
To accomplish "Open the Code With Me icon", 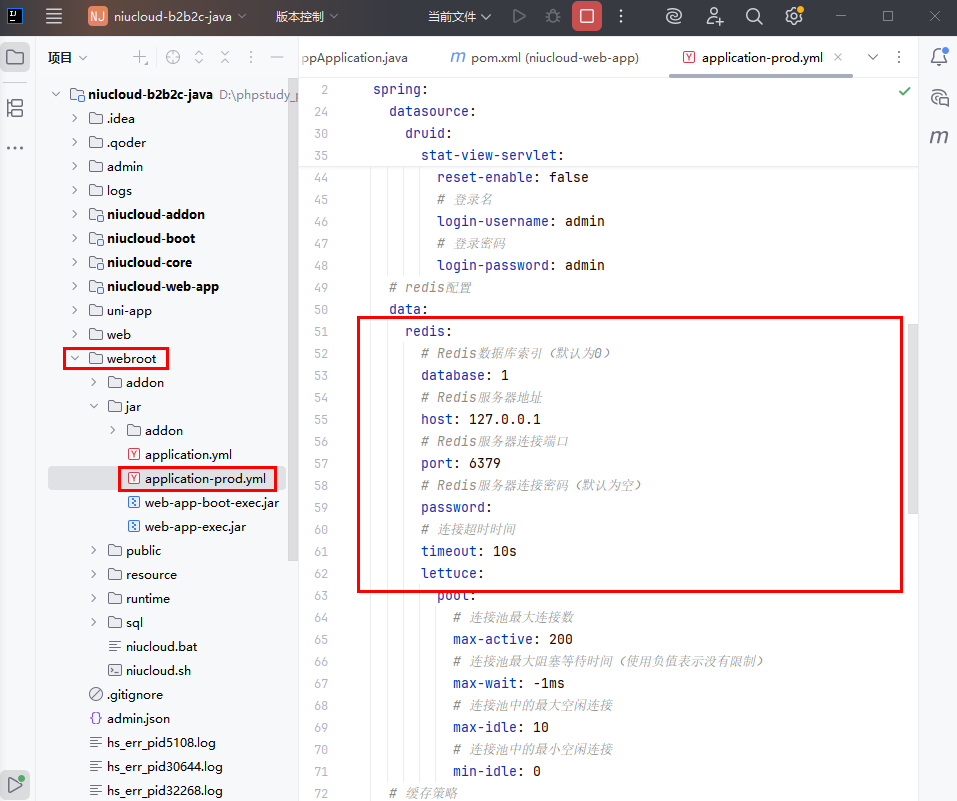I will pos(715,16).
